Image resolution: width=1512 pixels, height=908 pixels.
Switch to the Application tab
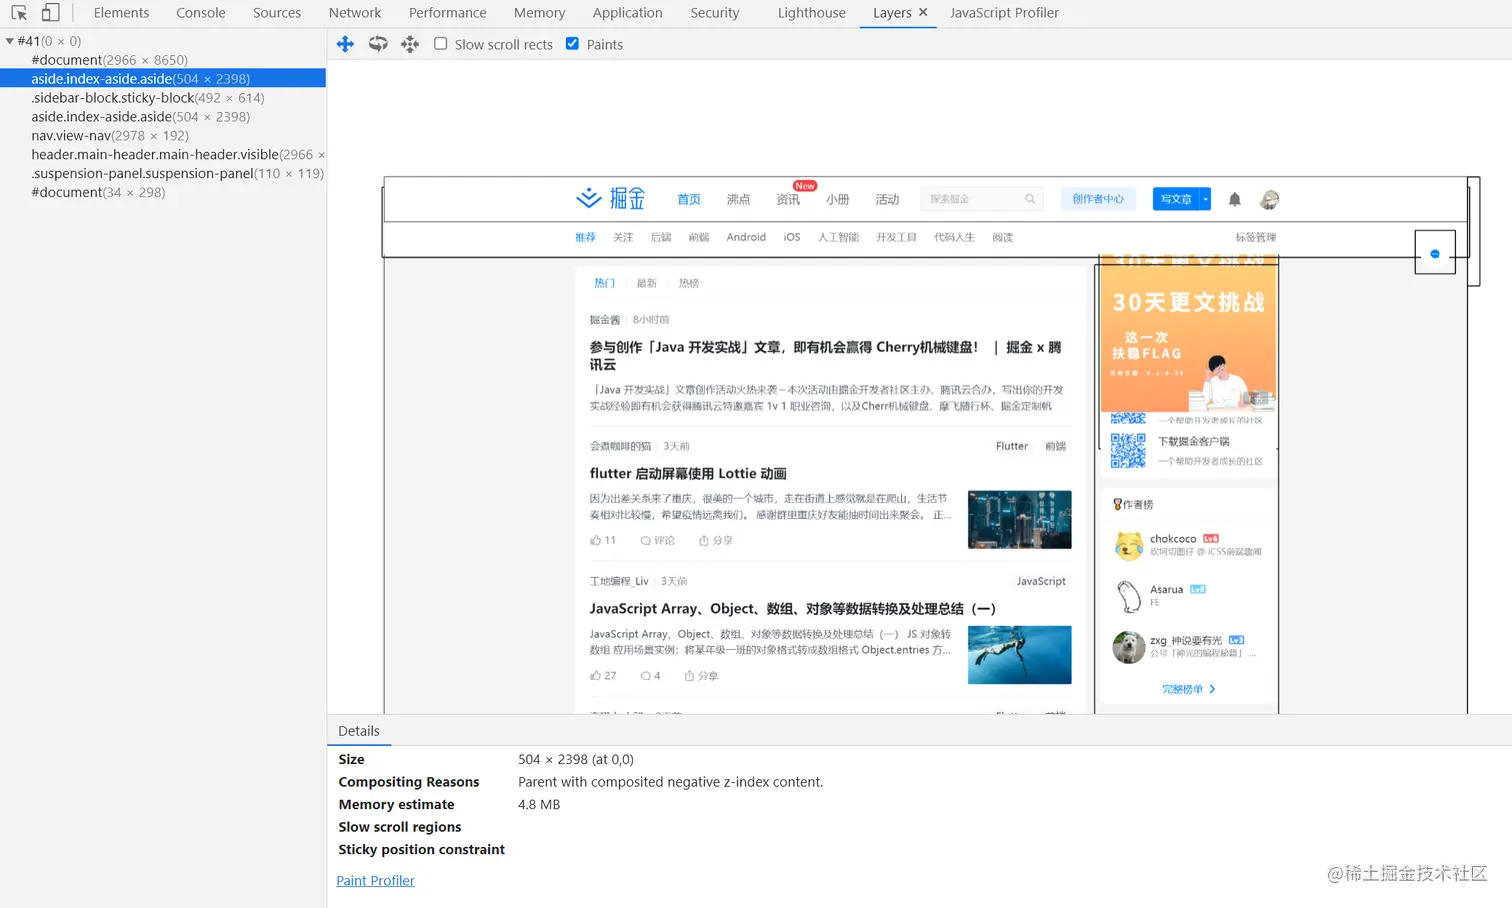point(627,13)
